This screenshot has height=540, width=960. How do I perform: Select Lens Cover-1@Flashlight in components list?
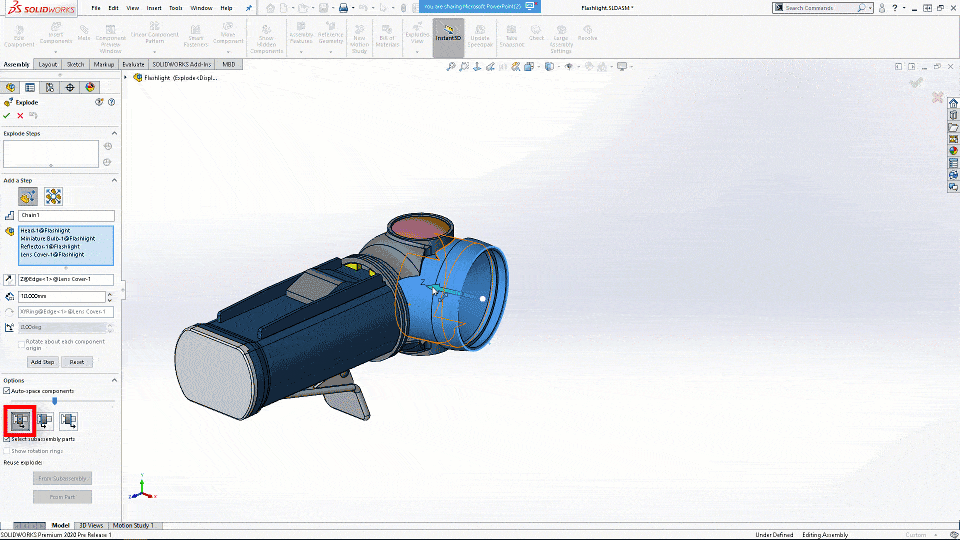pyautogui.click(x=52, y=255)
